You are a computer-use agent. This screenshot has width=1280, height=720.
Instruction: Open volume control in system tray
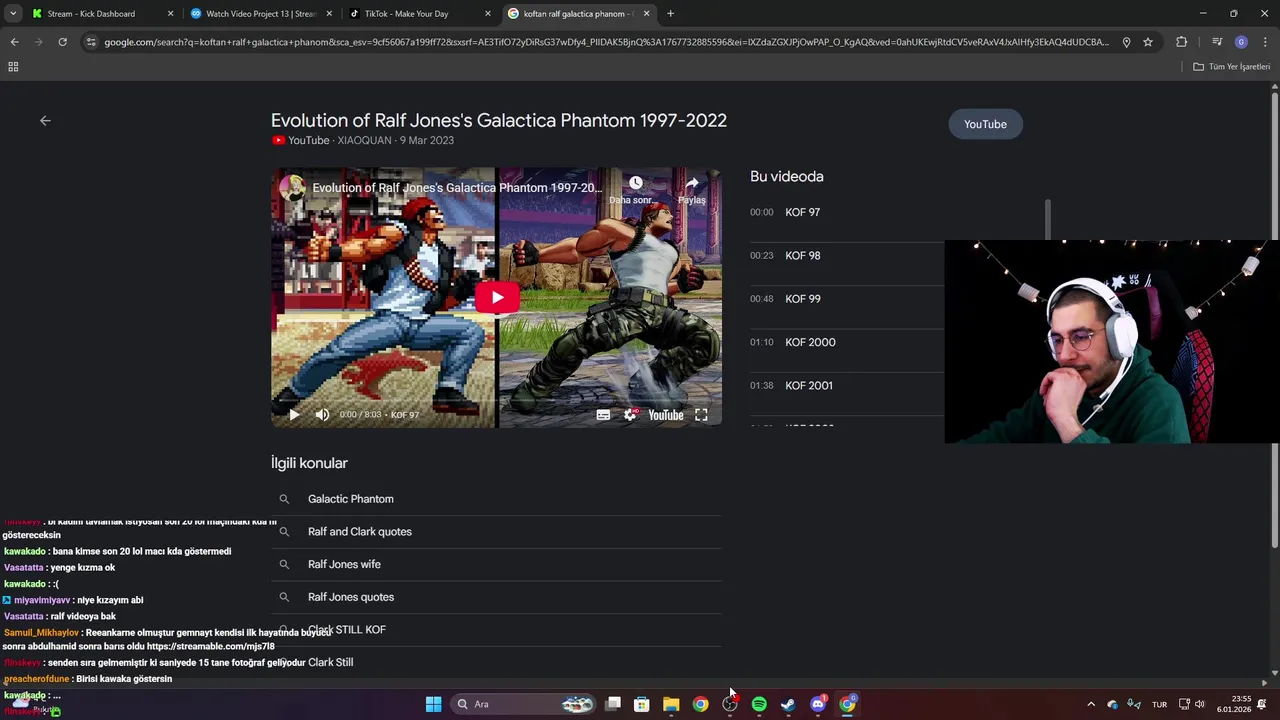coord(1200,704)
